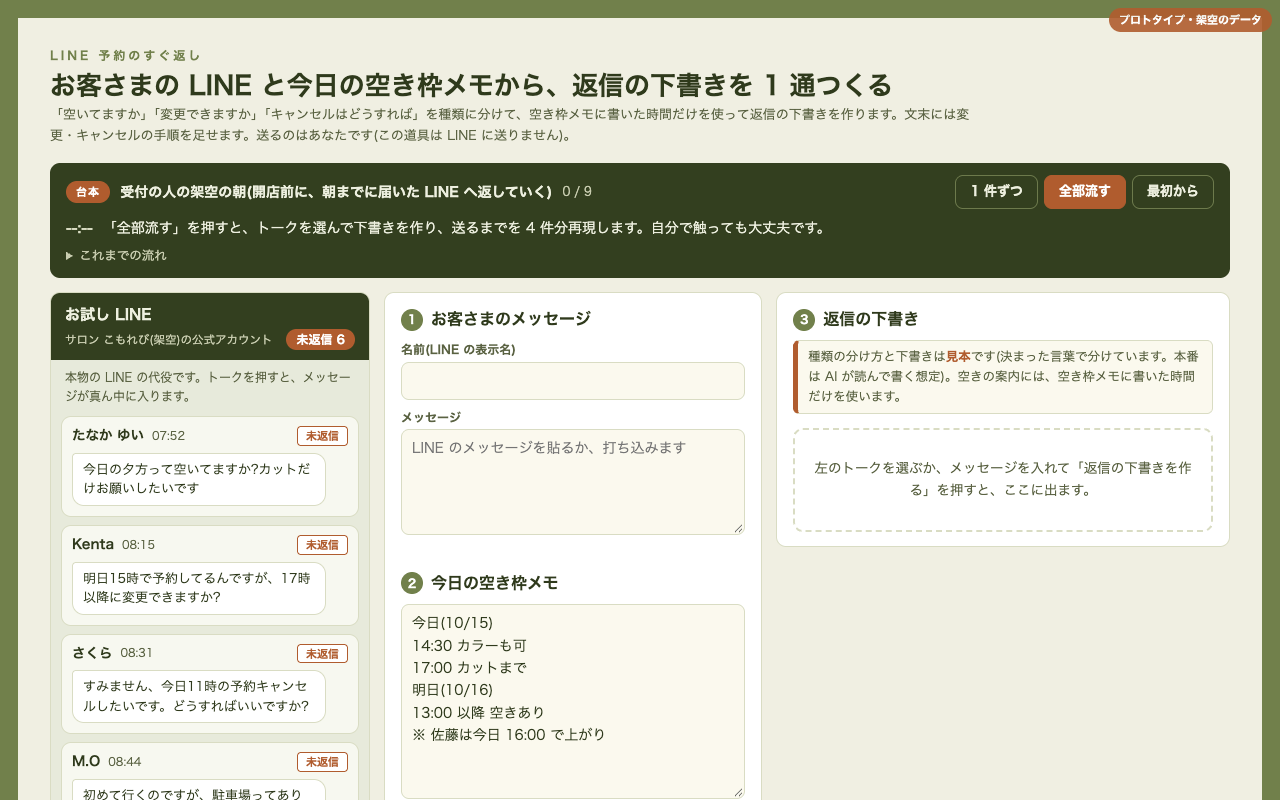Click the red 見本 word in the notice
1280x800 pixels.
958,356
